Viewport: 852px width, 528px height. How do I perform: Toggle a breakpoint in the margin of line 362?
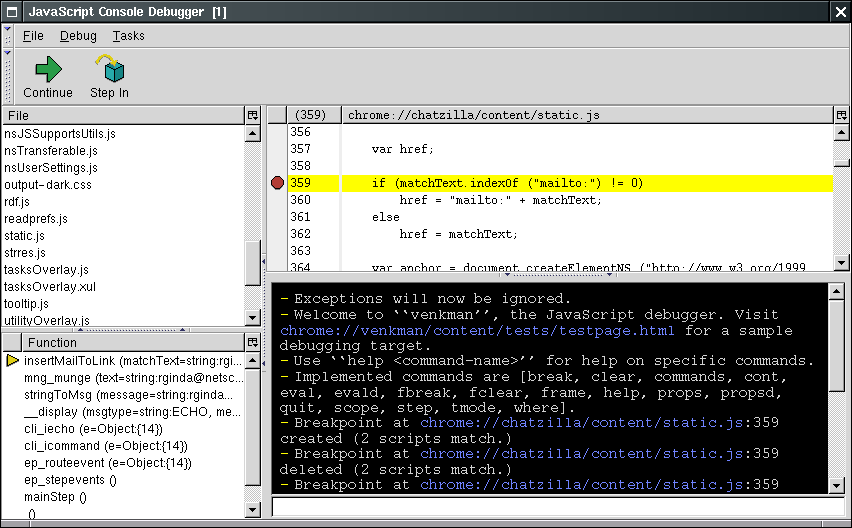[x=277, y=234]
